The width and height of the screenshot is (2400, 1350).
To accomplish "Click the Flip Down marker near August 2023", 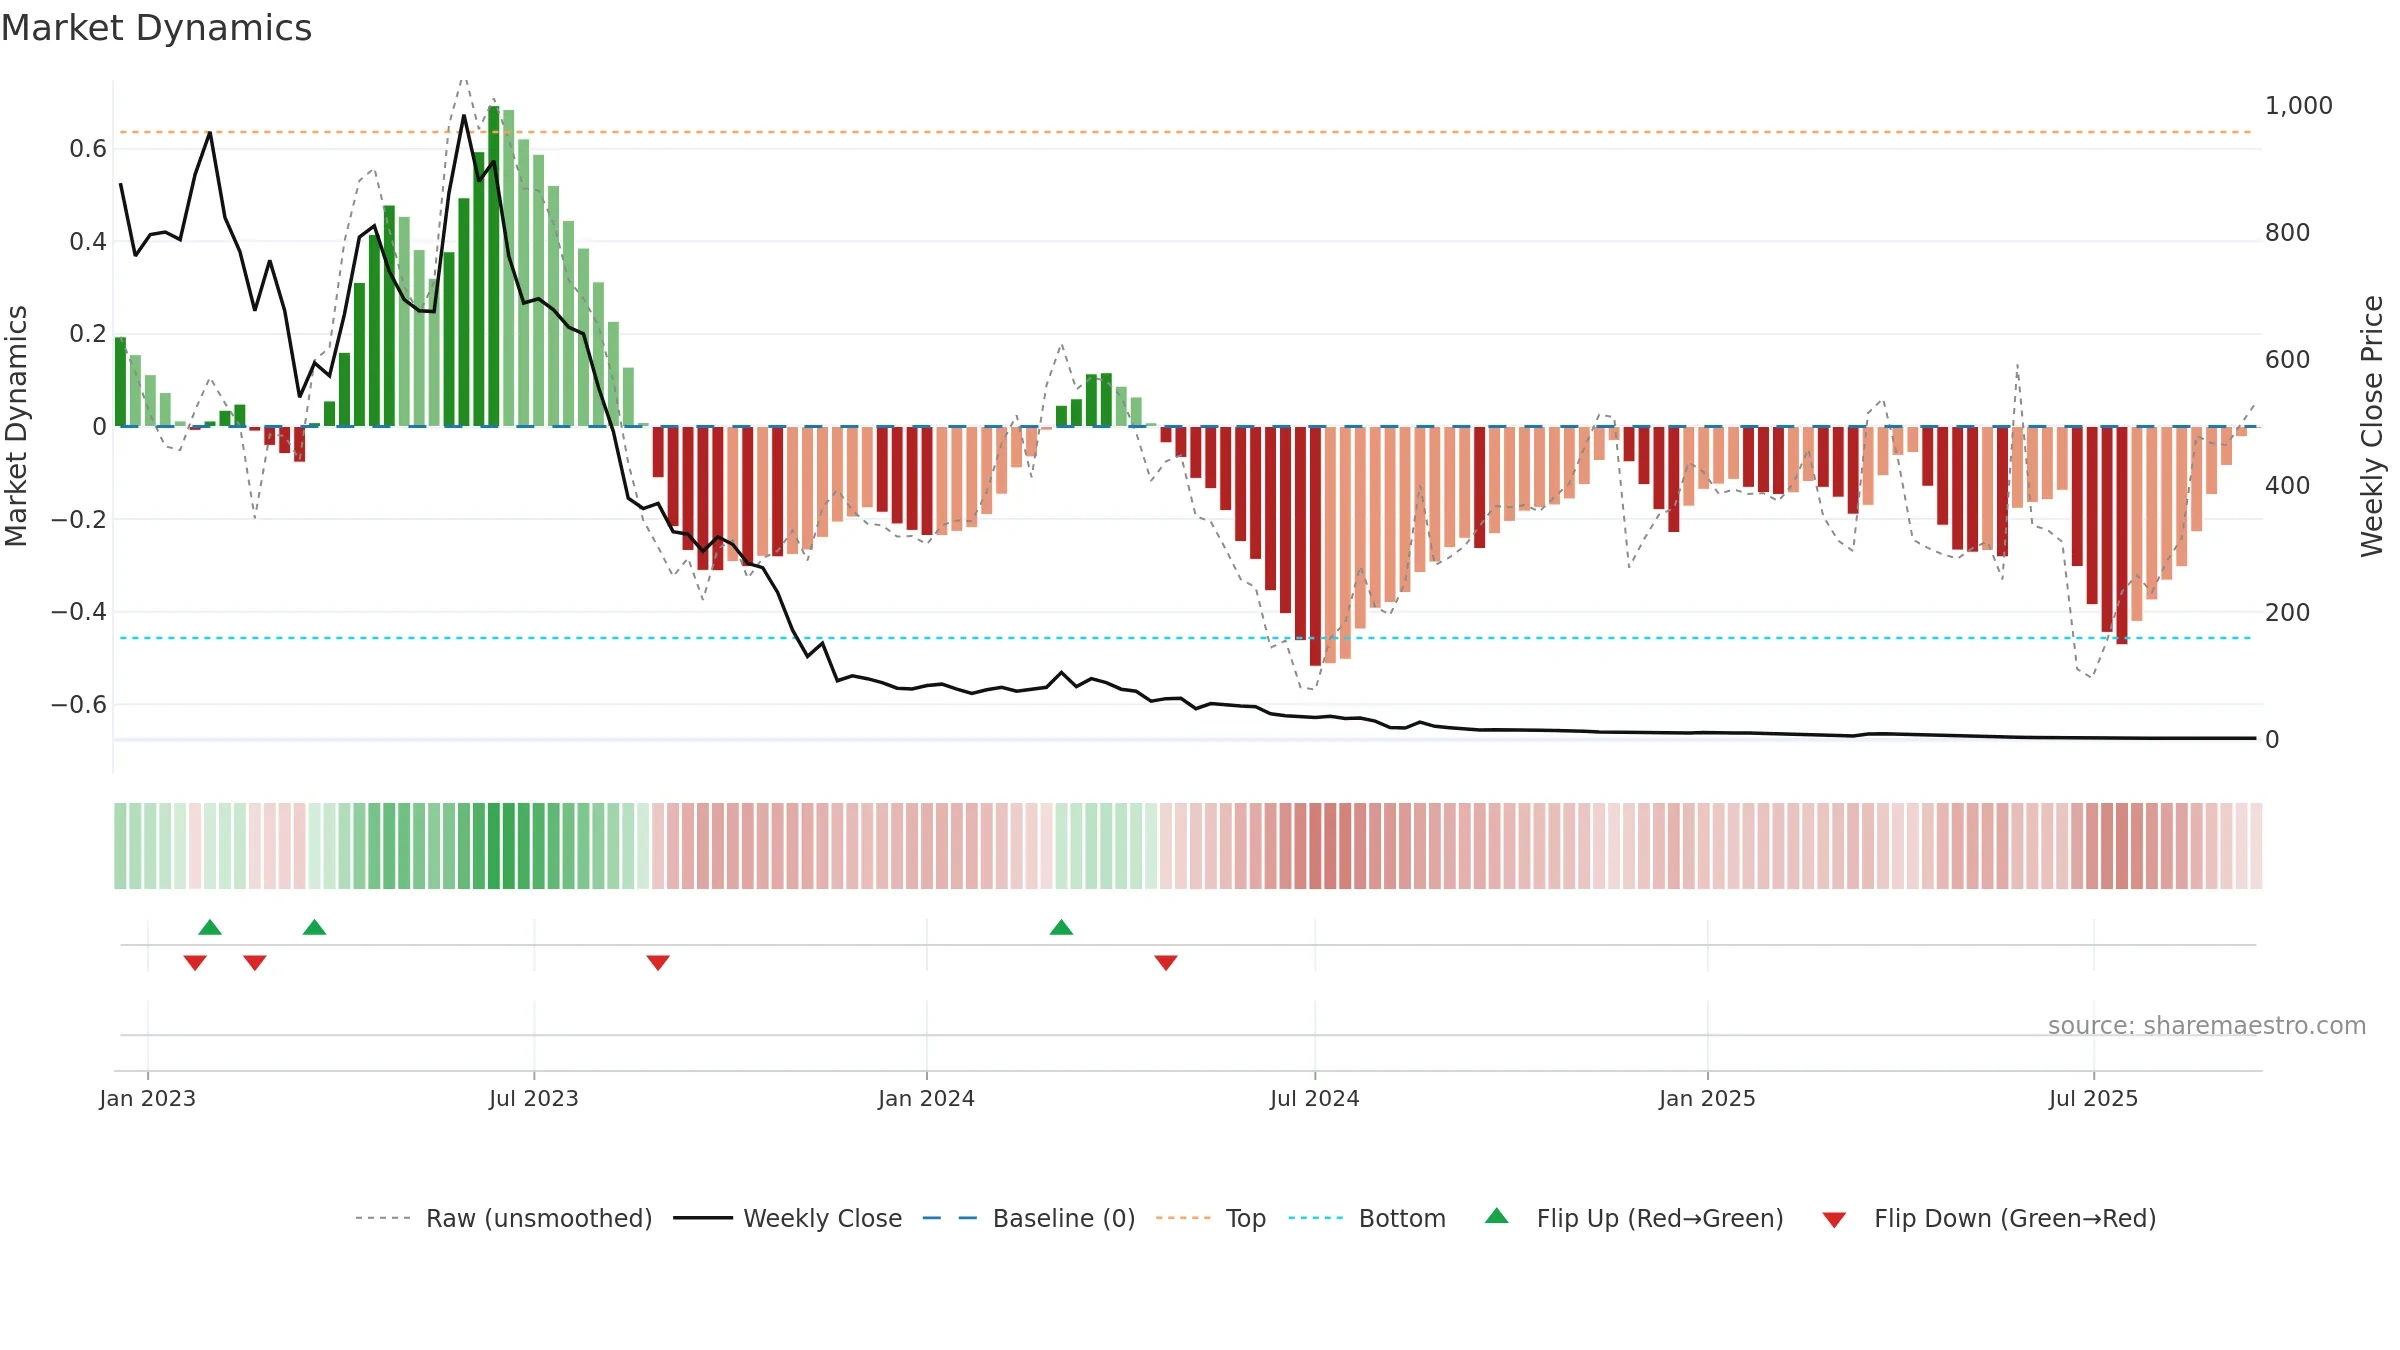I will (658, 962).
